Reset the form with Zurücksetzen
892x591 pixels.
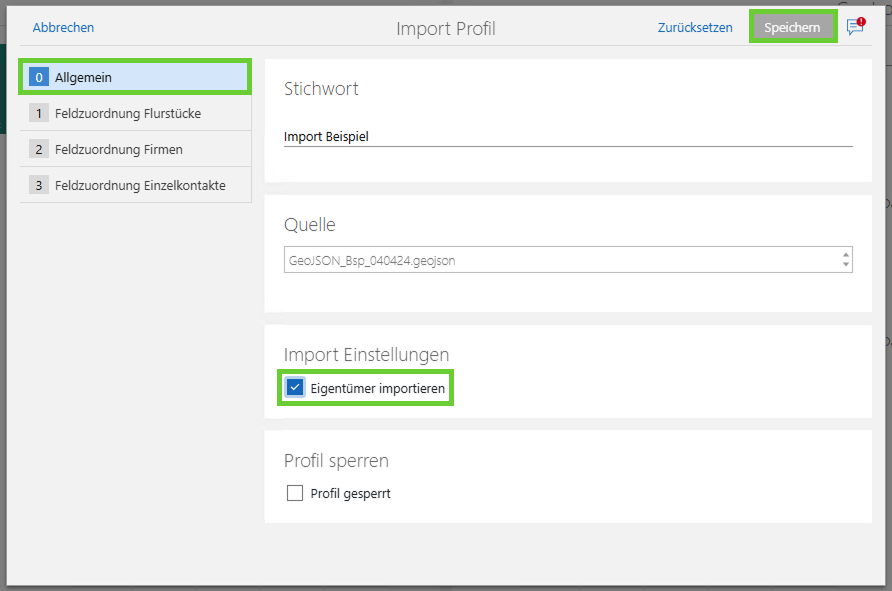tap(695, 27)
